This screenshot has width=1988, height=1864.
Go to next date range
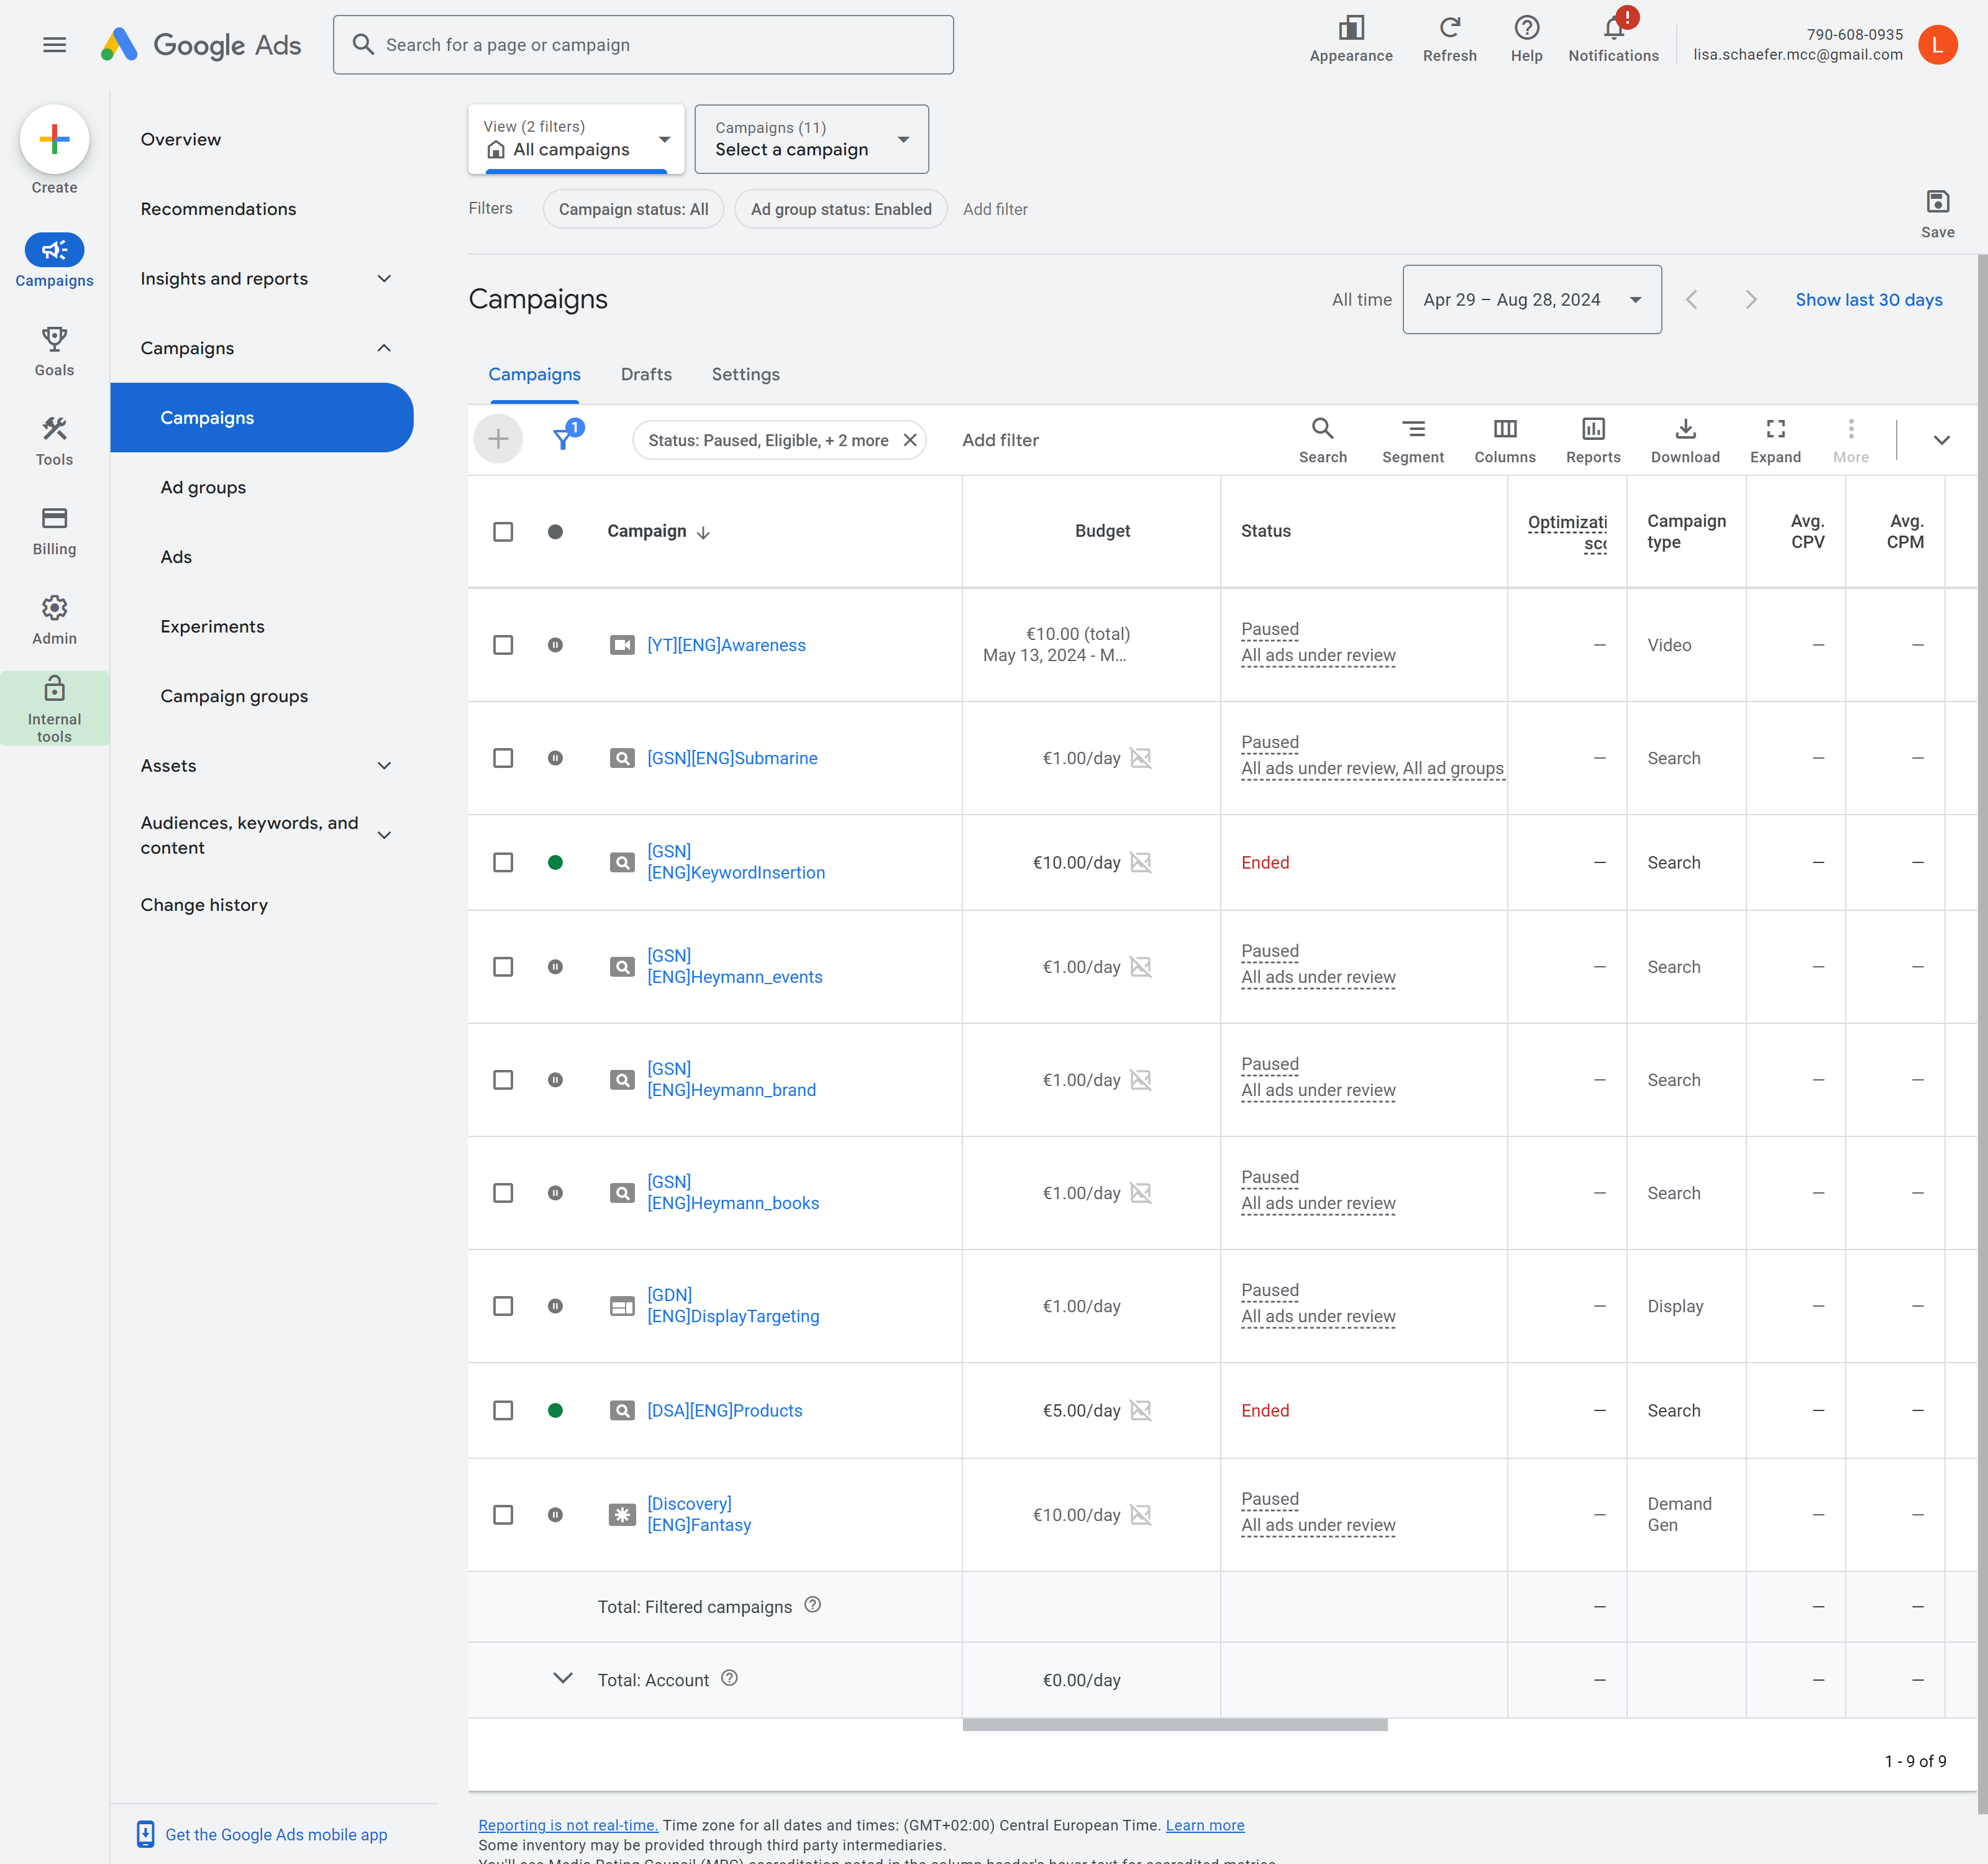[1750, 300]
